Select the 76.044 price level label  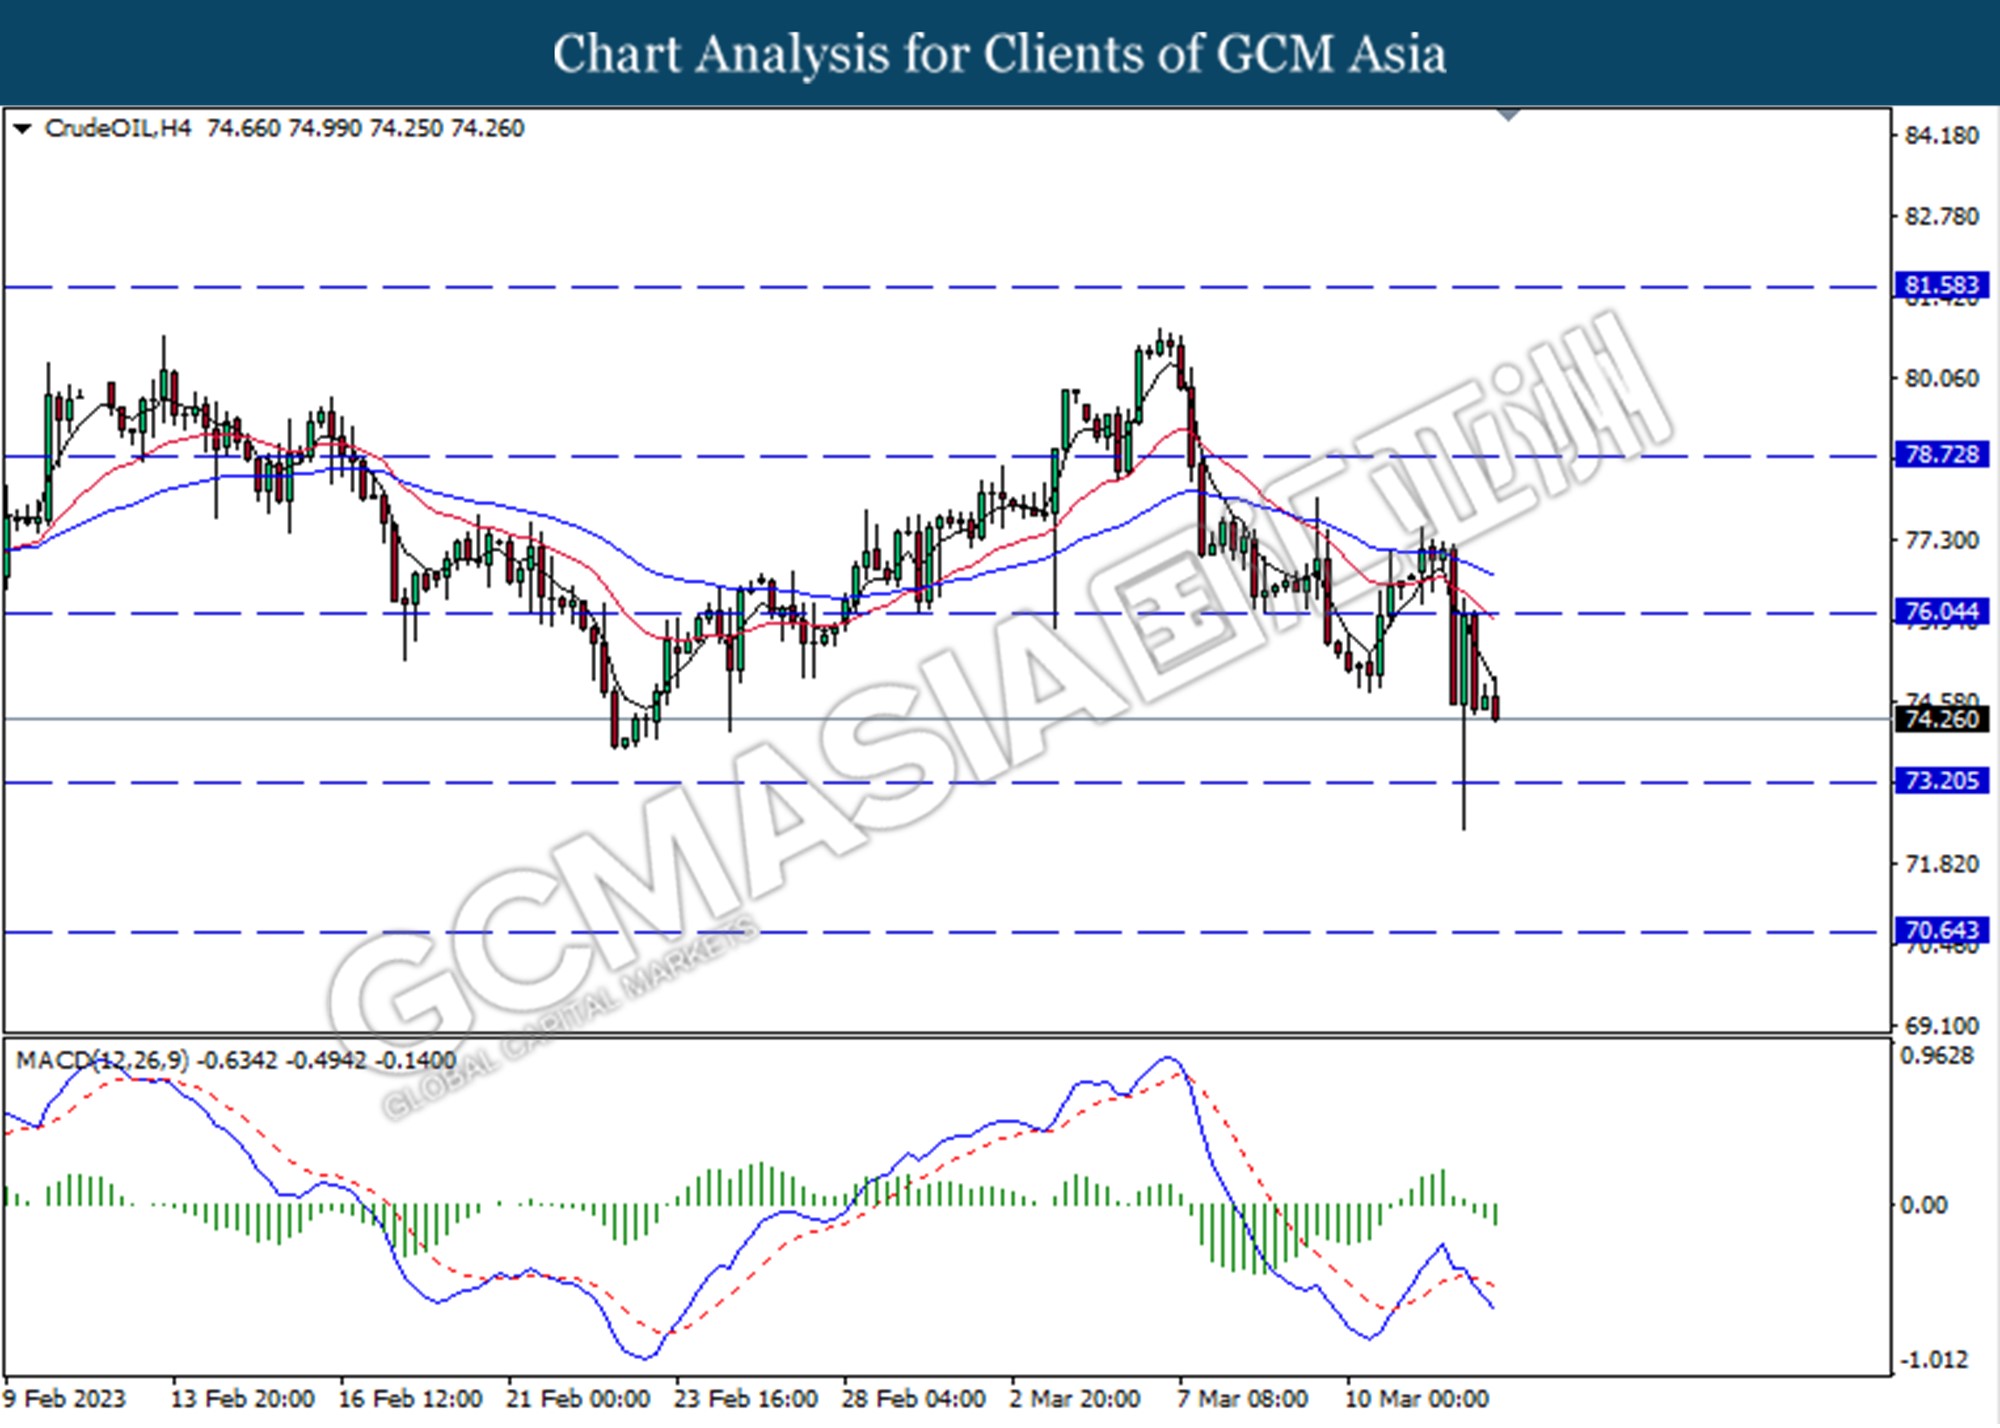point(1942,611)
